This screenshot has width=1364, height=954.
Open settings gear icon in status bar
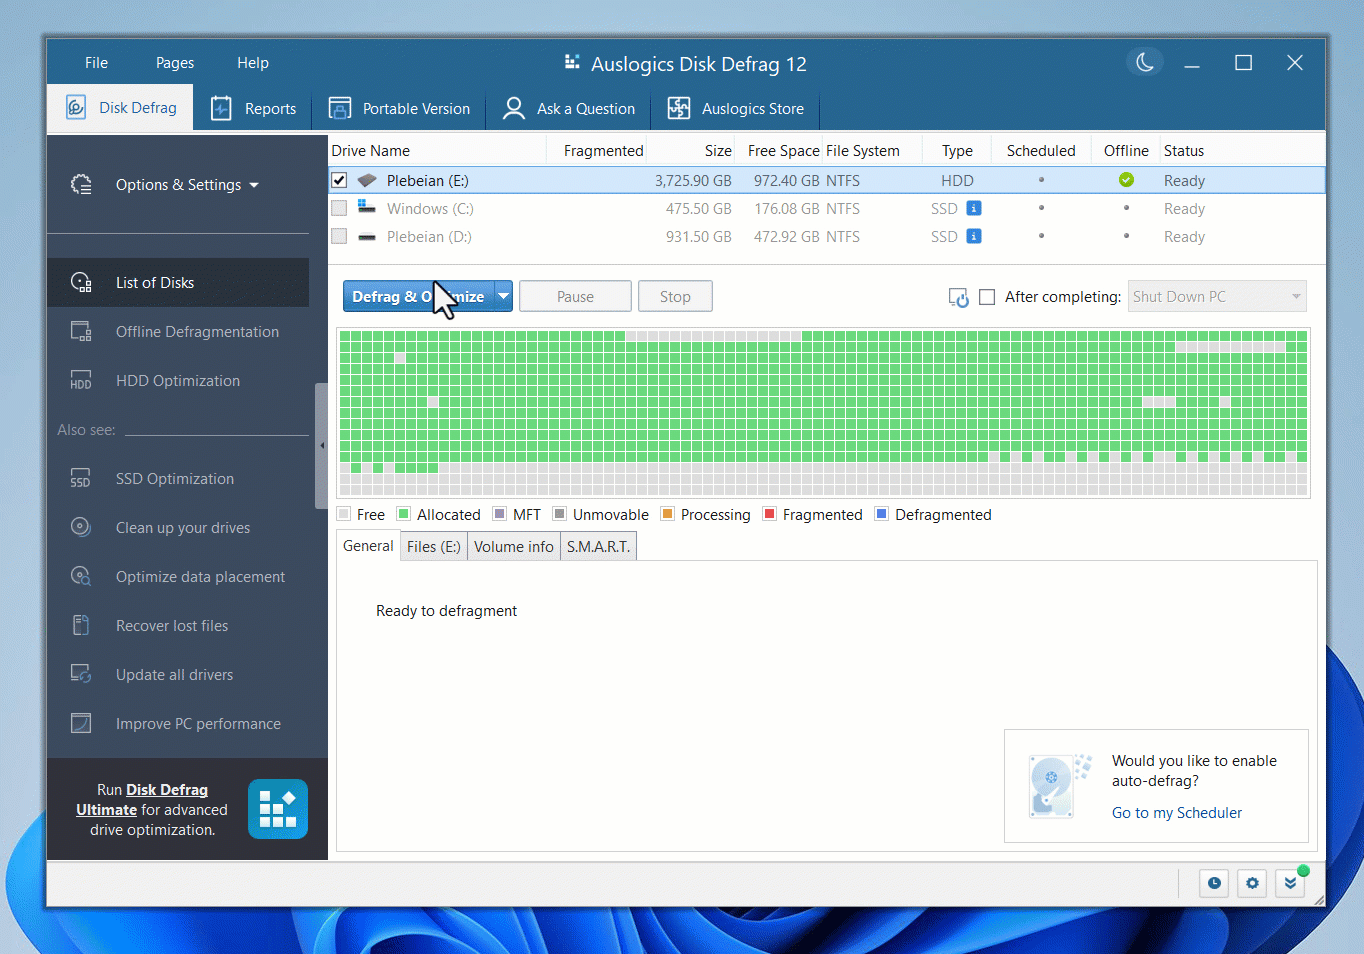[1252, 883]
